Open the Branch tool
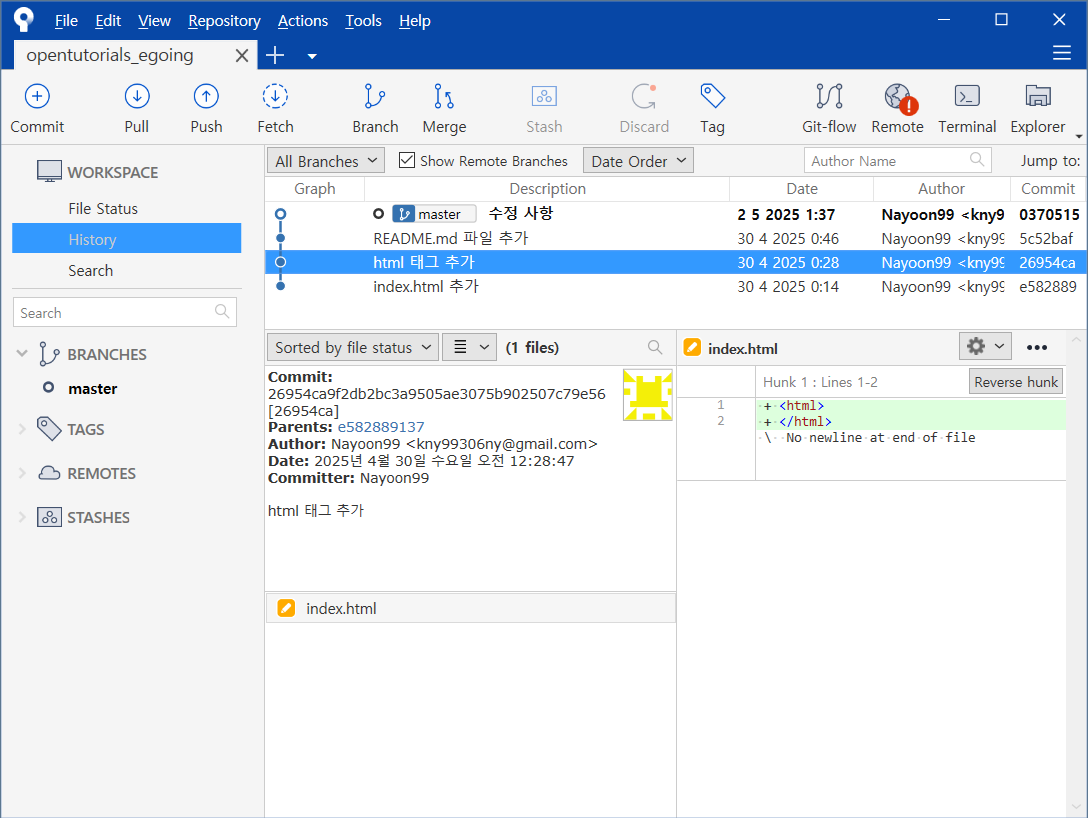This screenshot has height=819, width=1088. [375, 96]
